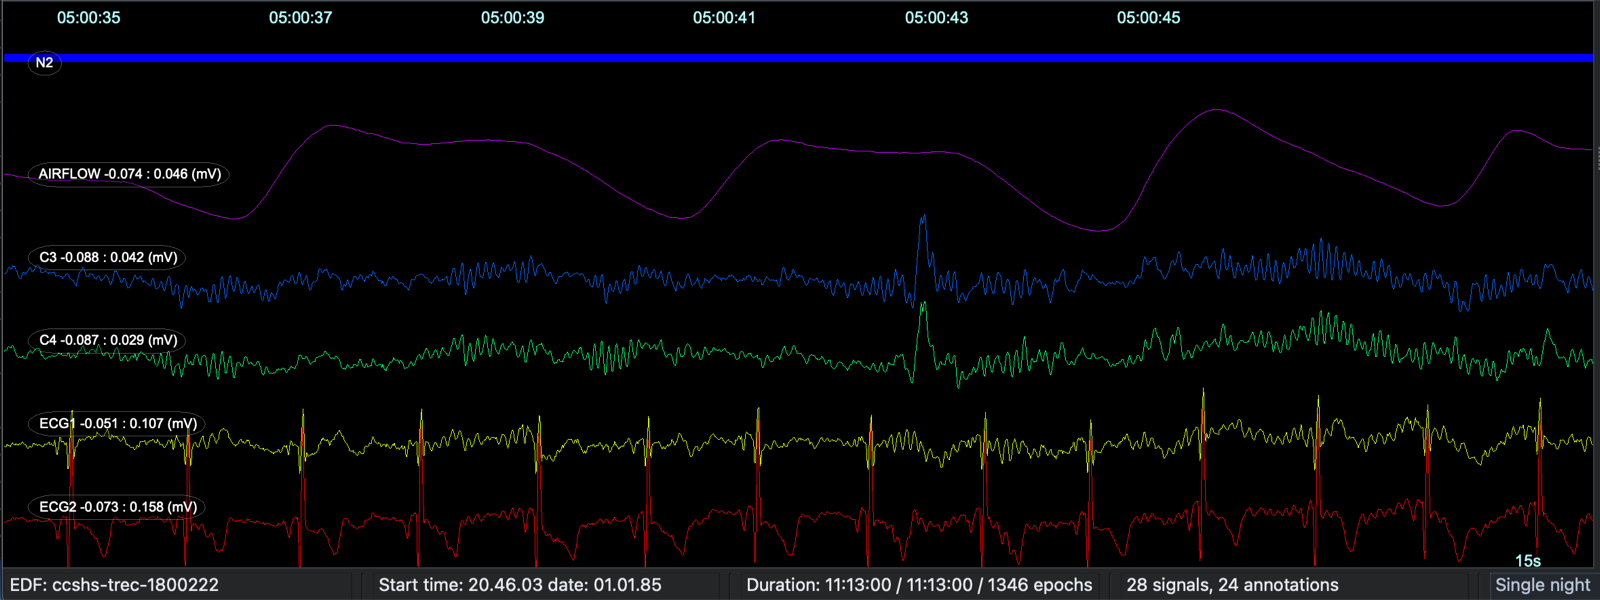This screenshot has height=600, width=1600.
Task: Click the N2 sleep stage label
Action: coord(44,63)
